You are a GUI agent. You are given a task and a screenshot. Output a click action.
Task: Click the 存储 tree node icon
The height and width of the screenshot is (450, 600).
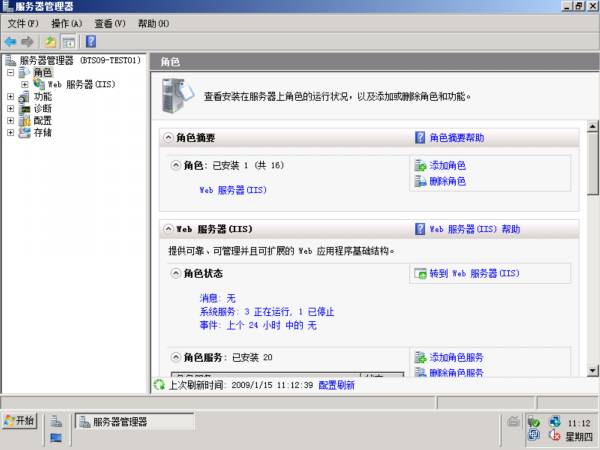(x=24, y=132)
